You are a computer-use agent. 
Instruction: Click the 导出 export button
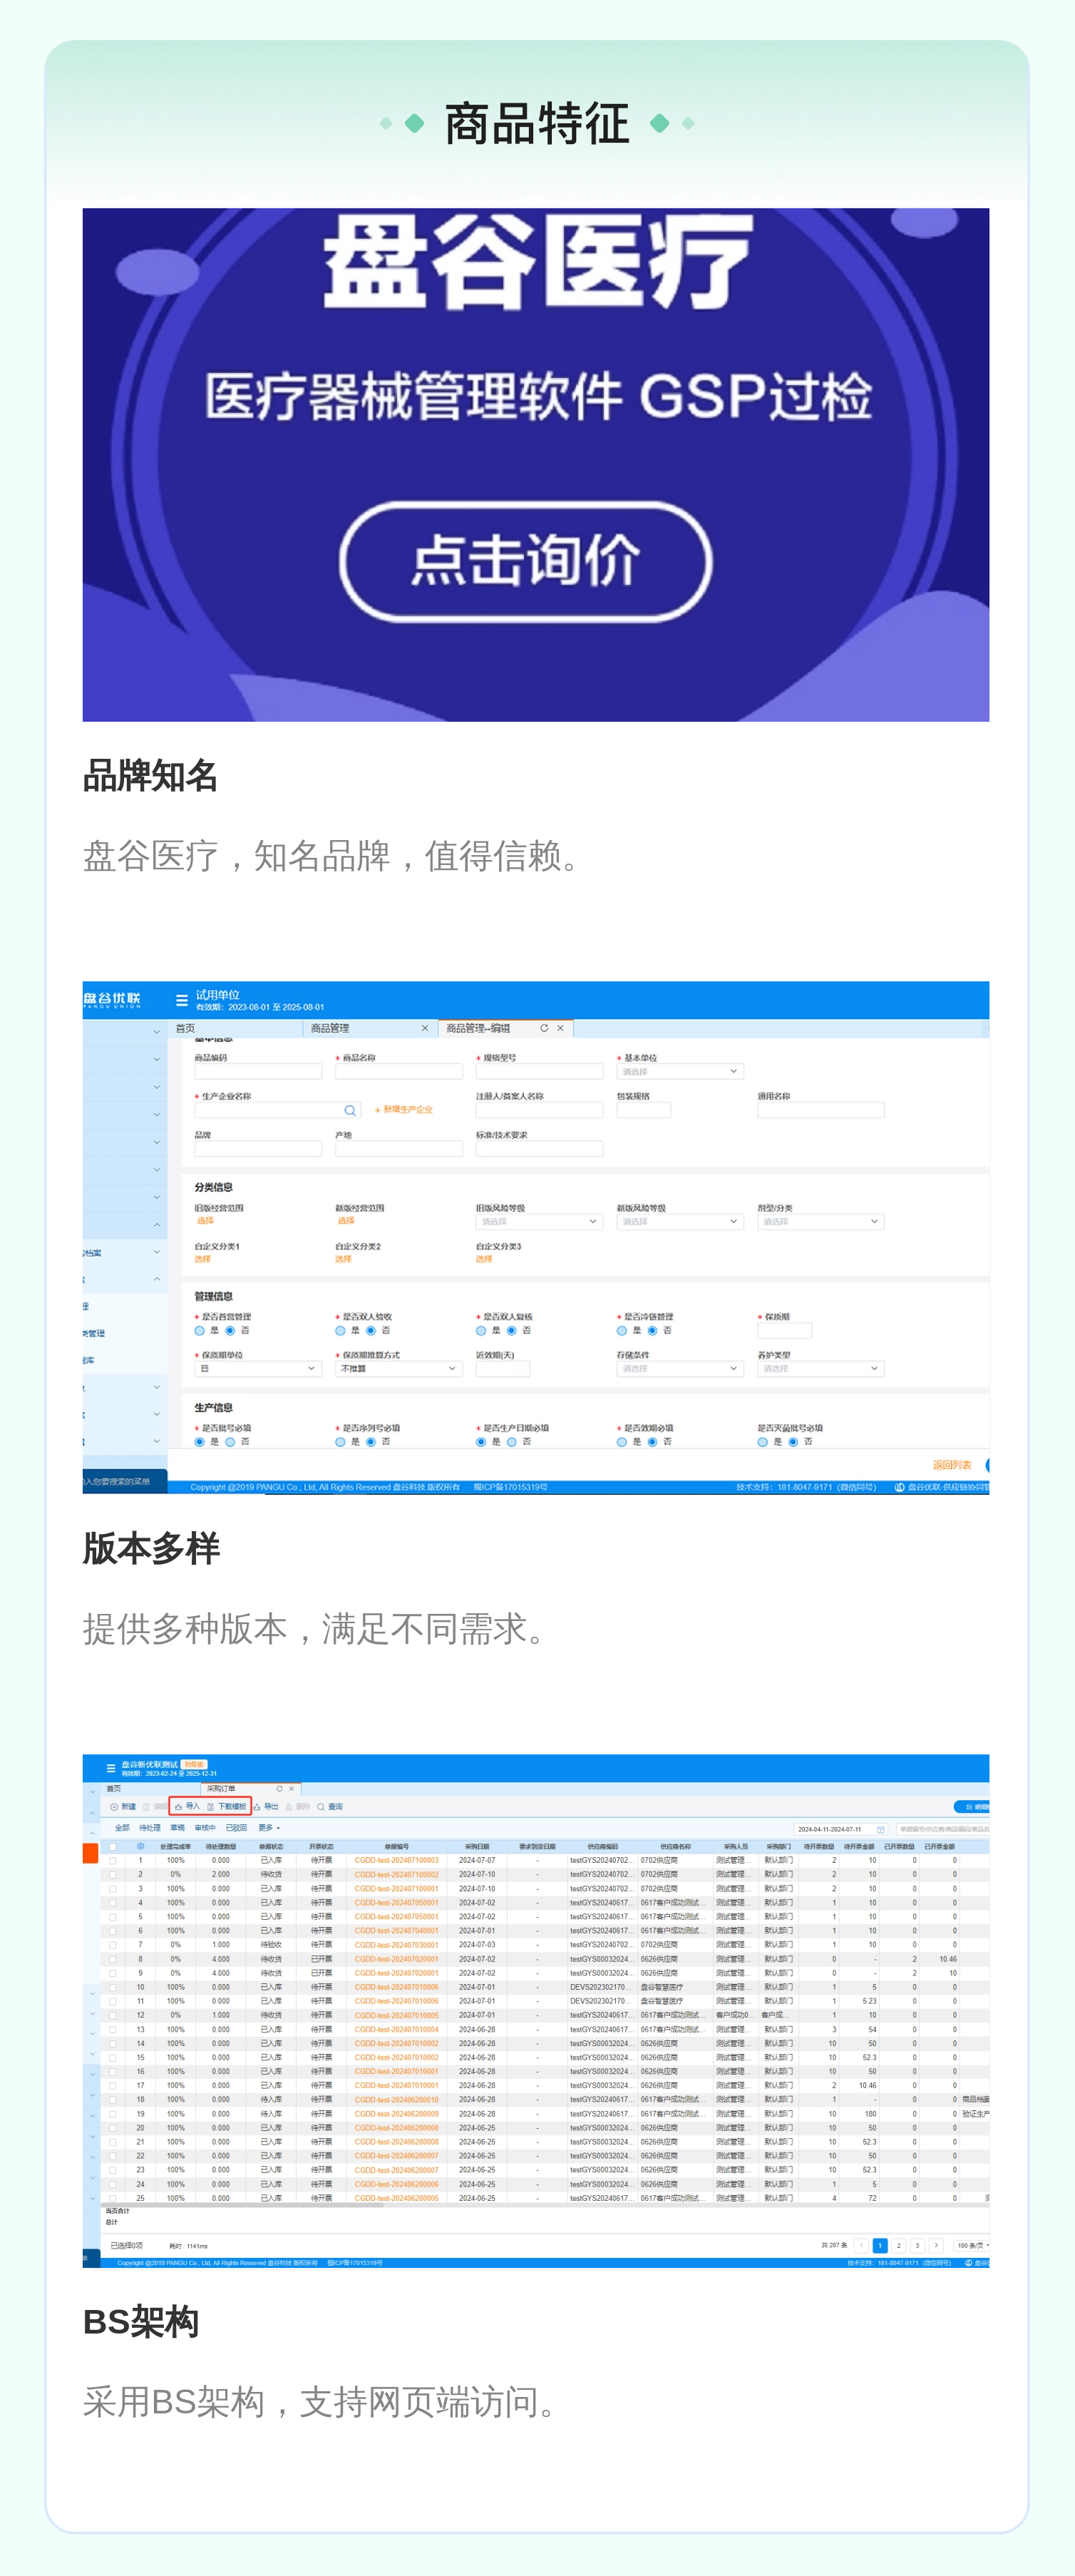point(266,1807)
